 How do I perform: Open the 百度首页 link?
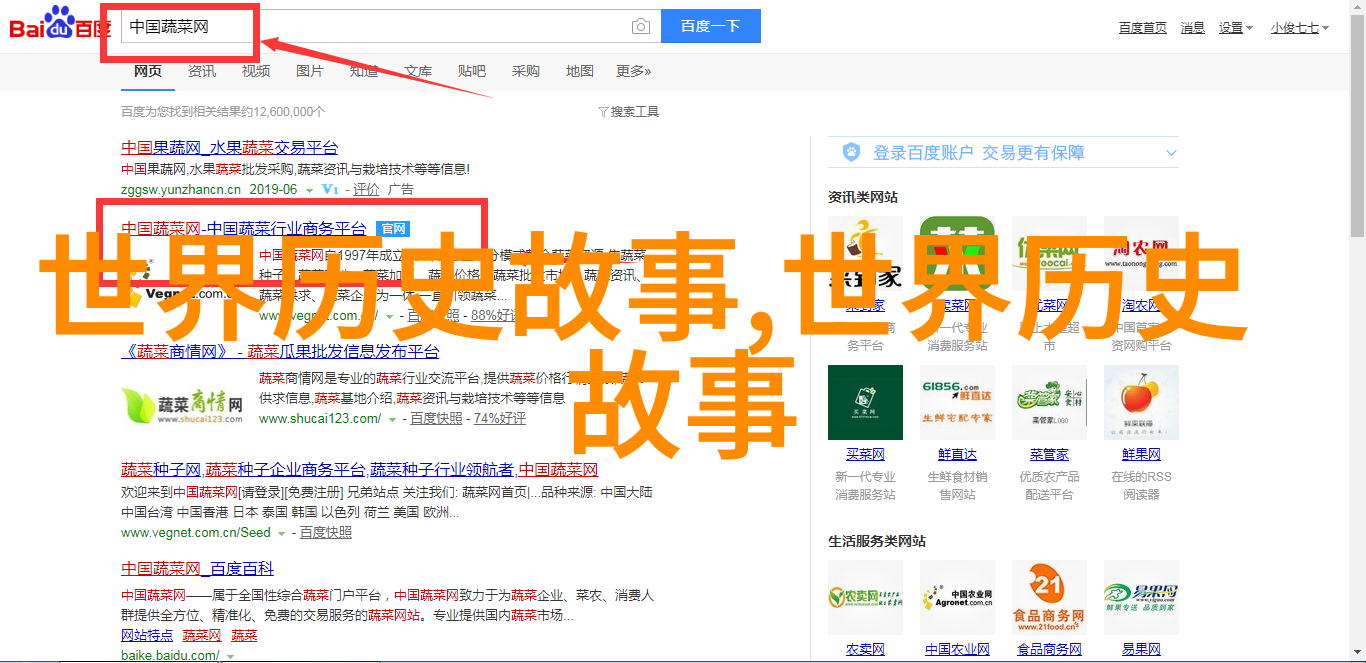(x=1142, y=28)
